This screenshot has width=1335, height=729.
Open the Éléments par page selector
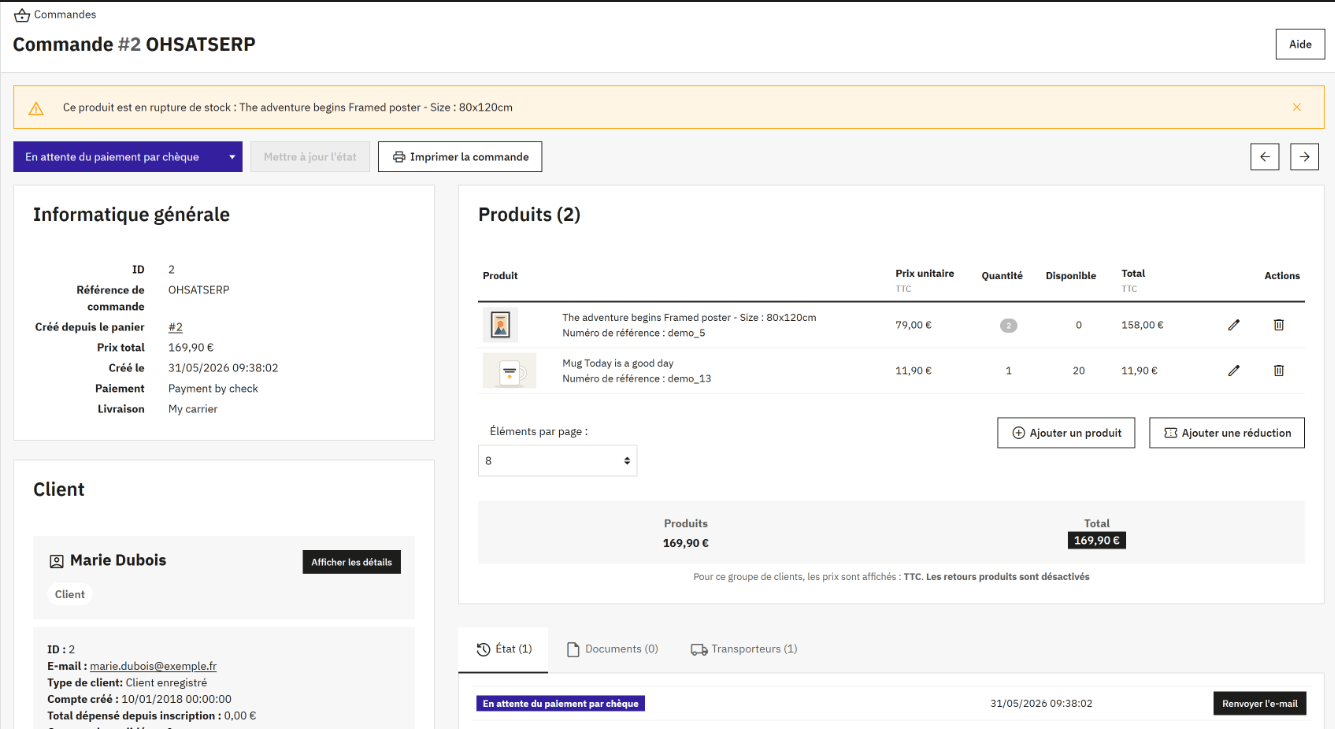pyautogui.click(x=557, y=461)
